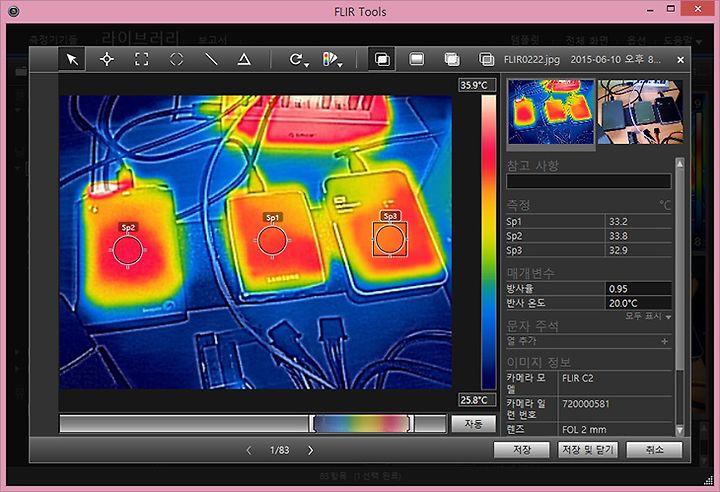The width and height of the screenshot is (720, 492).
Task: Minimize the FLIR Tools window
Action: point(650,10)
